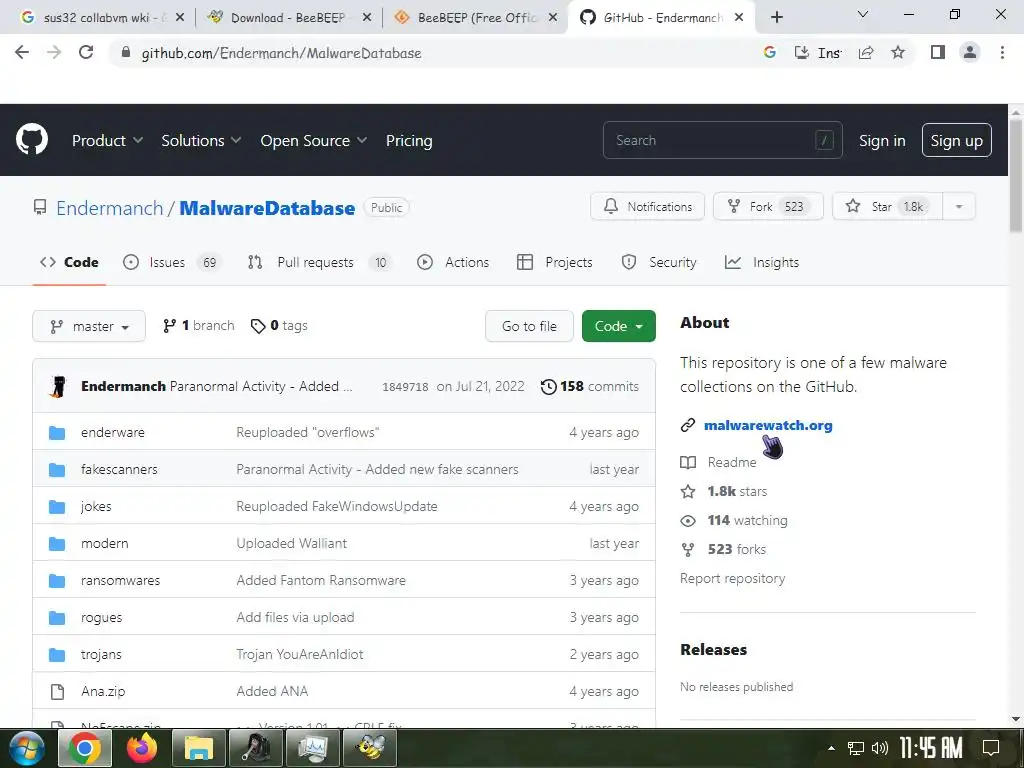Image resolution: width=1024 pixels, height=768 pixels.
Task: Open Chrome three-dot menu
Action: point(1002,52)
